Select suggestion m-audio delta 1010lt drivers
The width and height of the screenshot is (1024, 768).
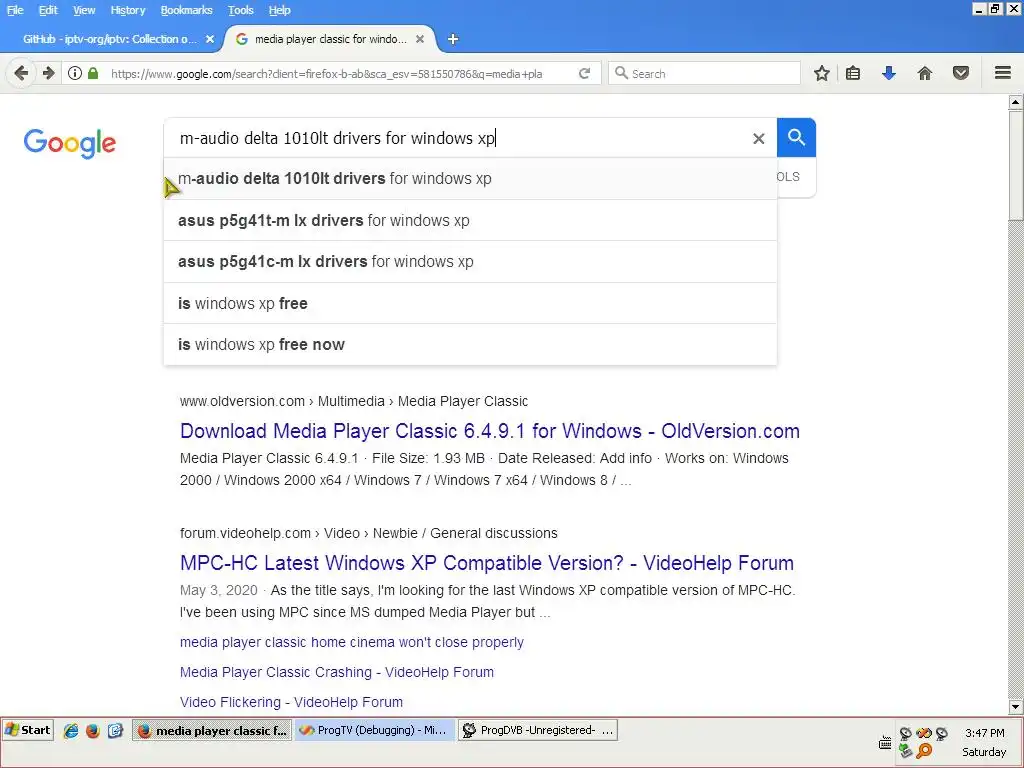(x=470, y=178)
